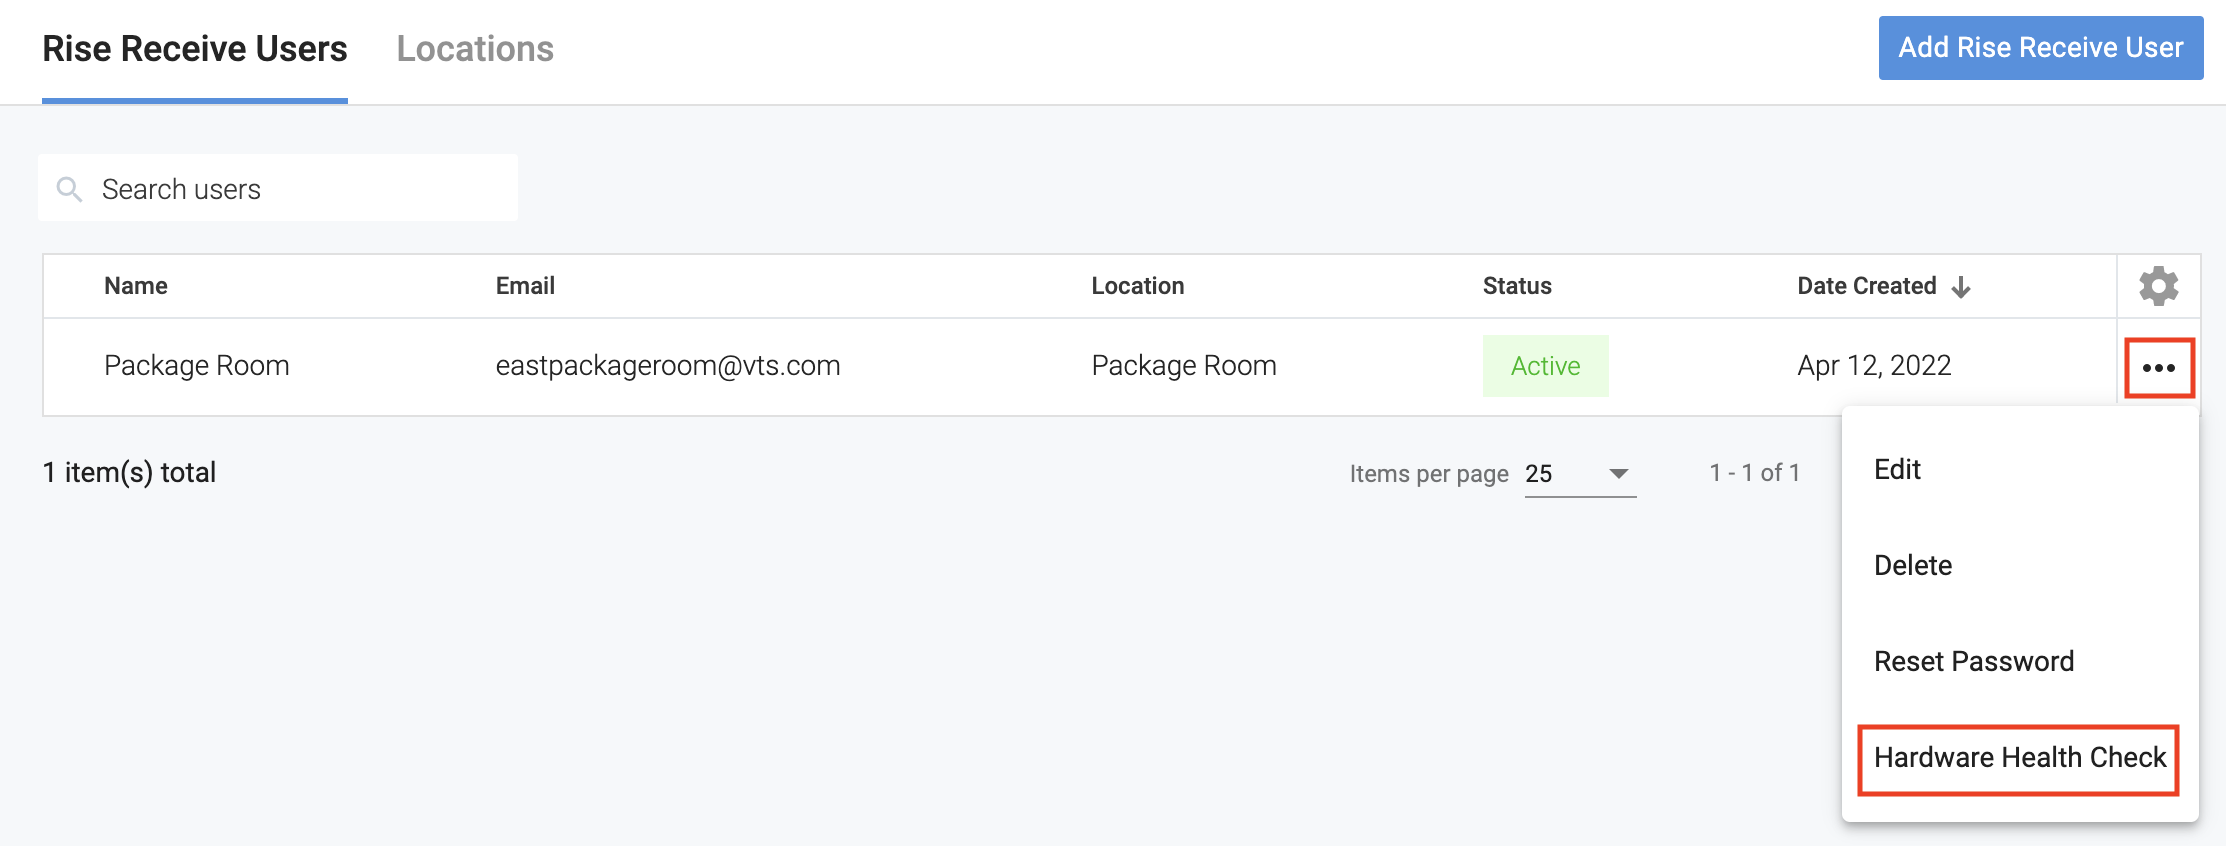Choose Delete from the context menu

1912,566
